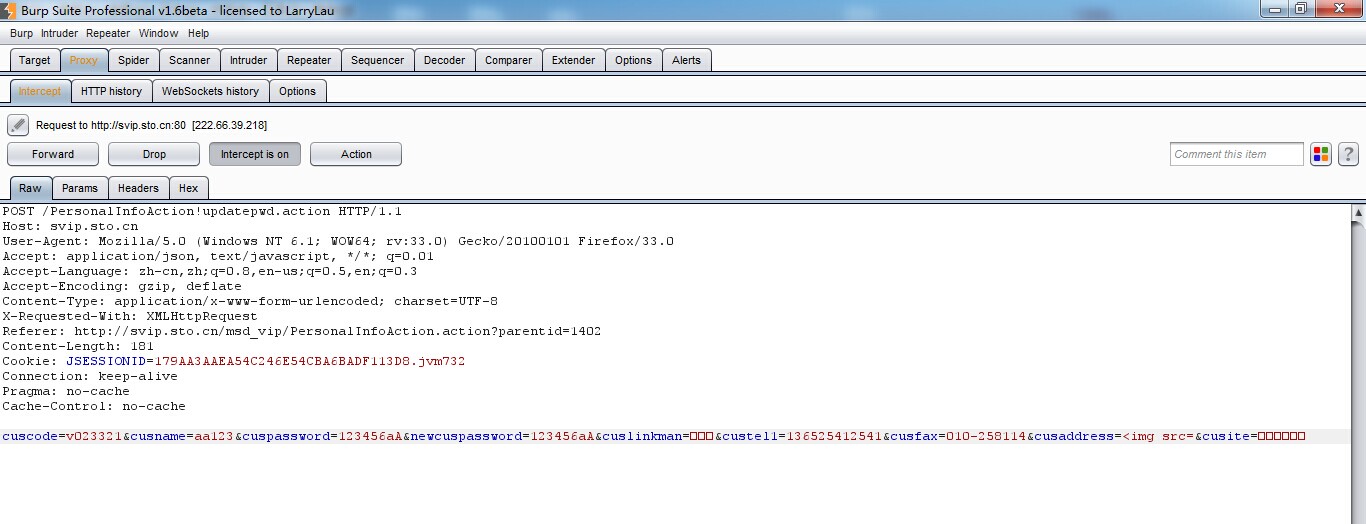The width and height of the screenshot is (1366, 524).
Task: Click the JSESSIONID cookie value
Action: click(x=310, y=361)
